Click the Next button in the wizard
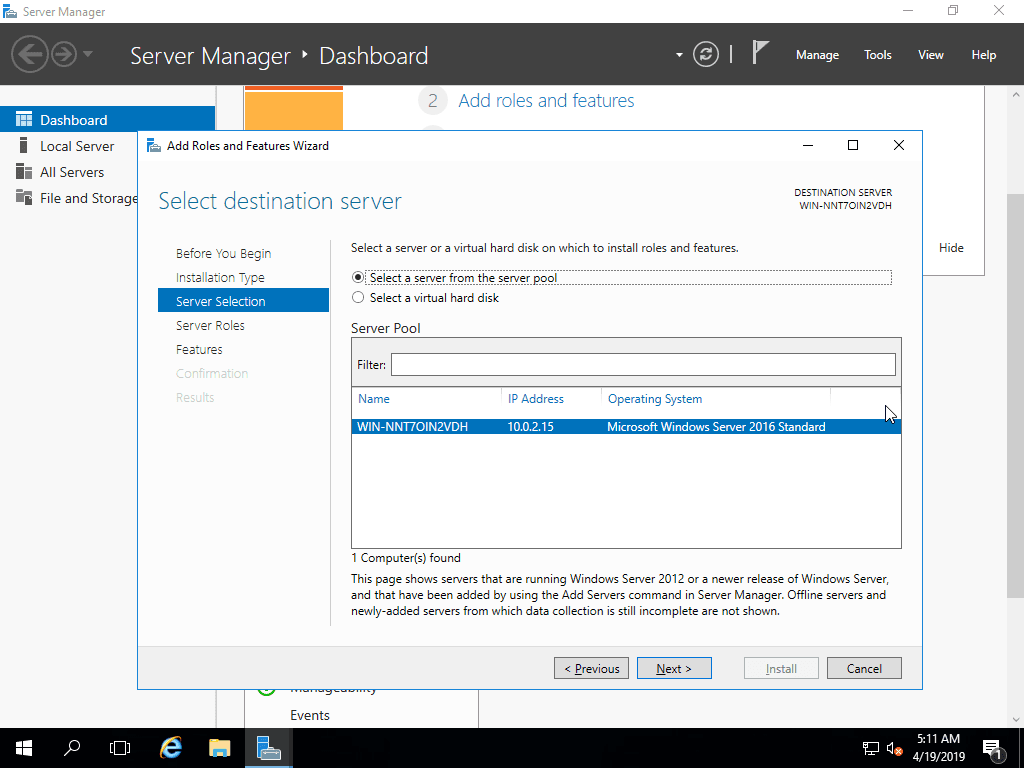The width and height of the screenshot is (1024, 768). [674, 668]
